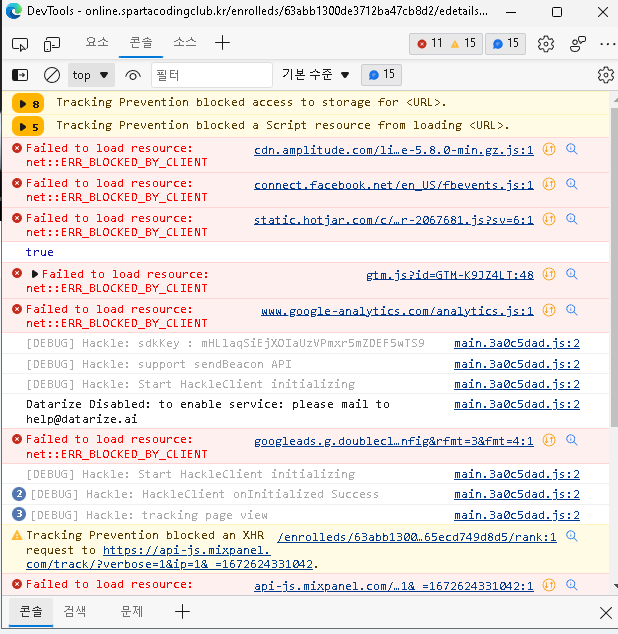
Task: Switch to the 요소 (Elements) tab
Action: click(x=97, y=42)
